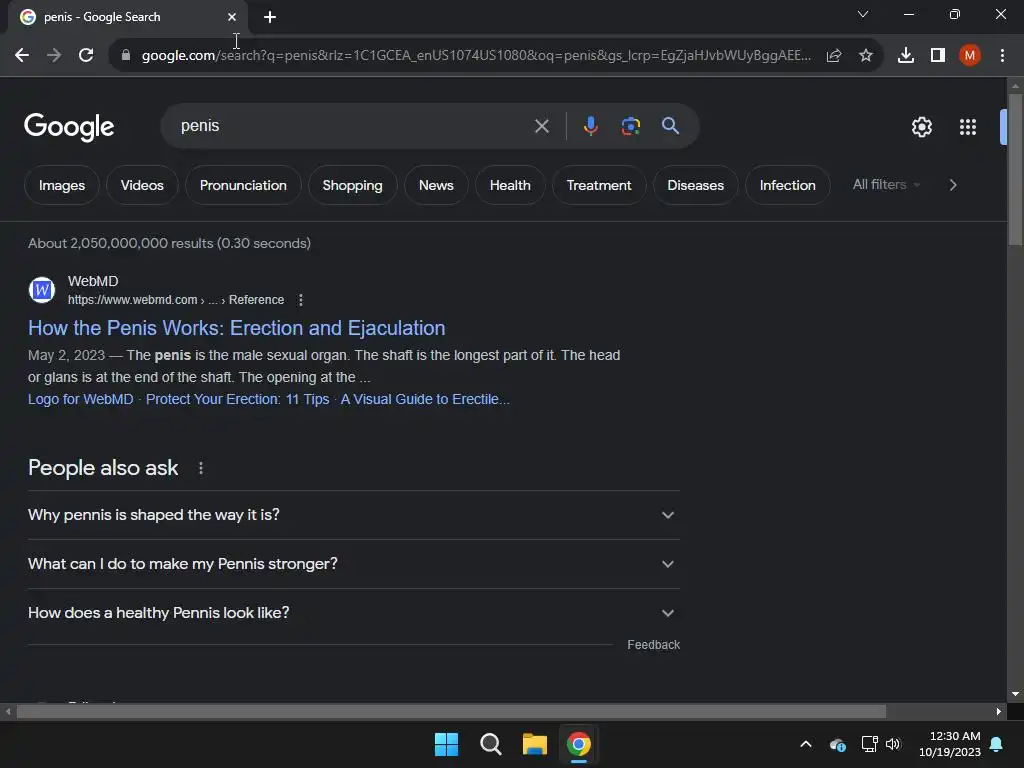Expand 'healthy Pennis look like' question
The width and height of the screenshot is (1024, 768).
tap(353, 613)
